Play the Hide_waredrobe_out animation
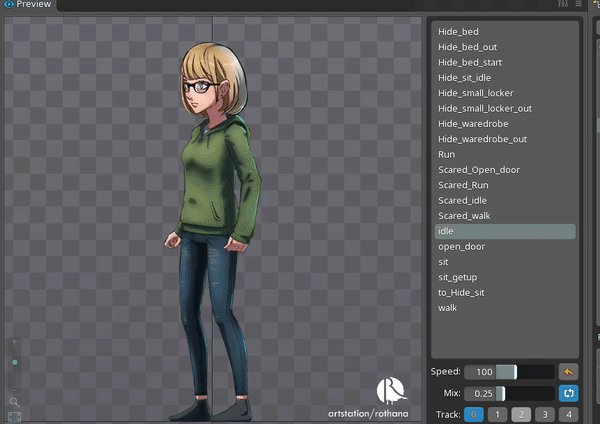 click(505, 139)
